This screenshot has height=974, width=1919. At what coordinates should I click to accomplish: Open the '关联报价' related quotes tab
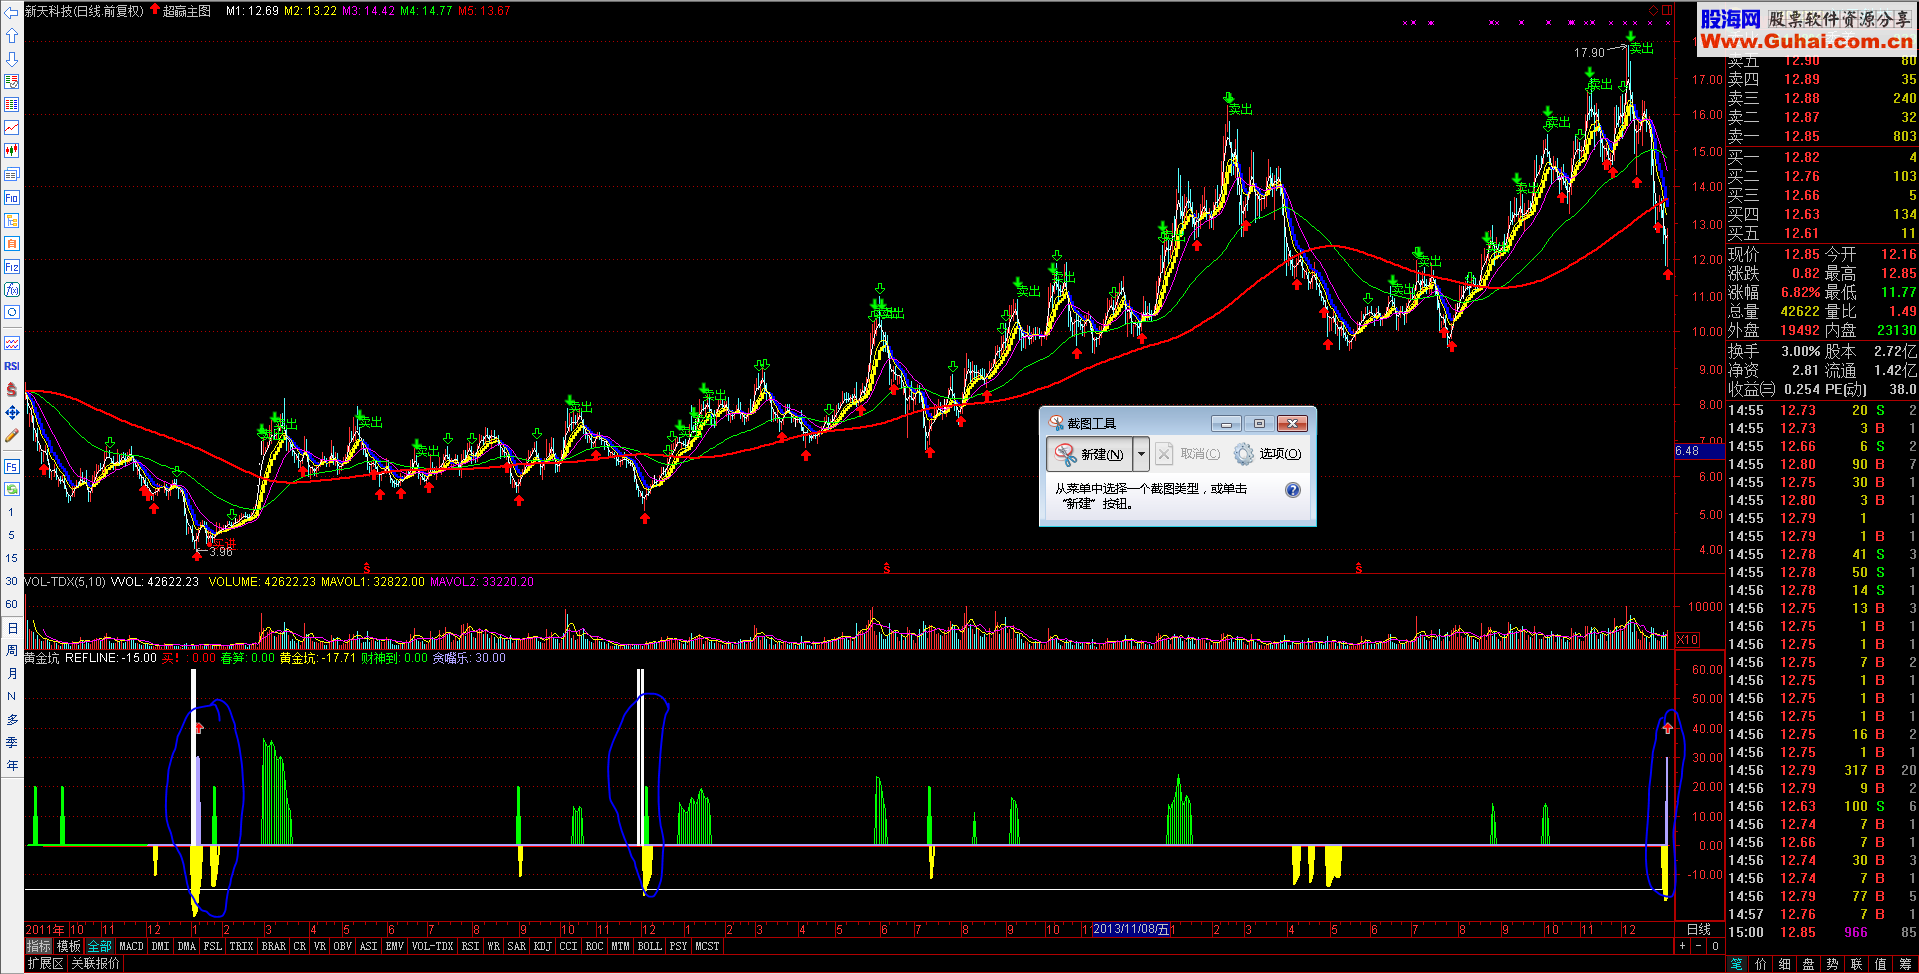point(95,964)
